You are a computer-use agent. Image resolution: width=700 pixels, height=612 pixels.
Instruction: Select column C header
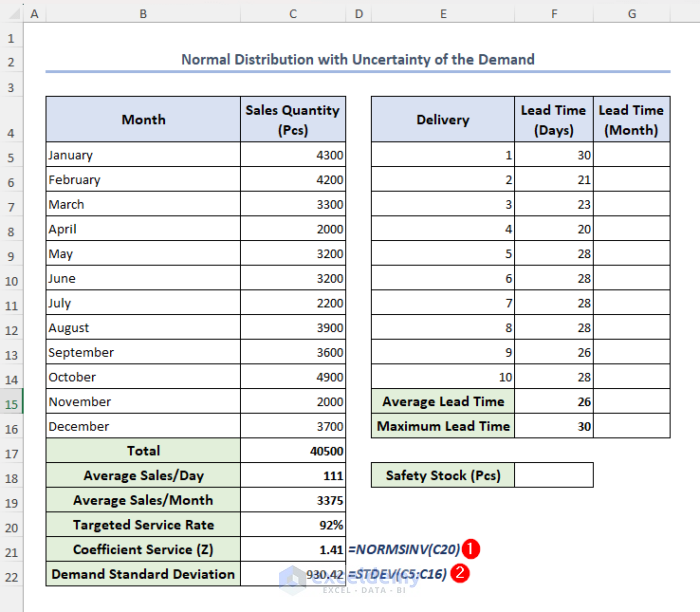coord(292,14)
